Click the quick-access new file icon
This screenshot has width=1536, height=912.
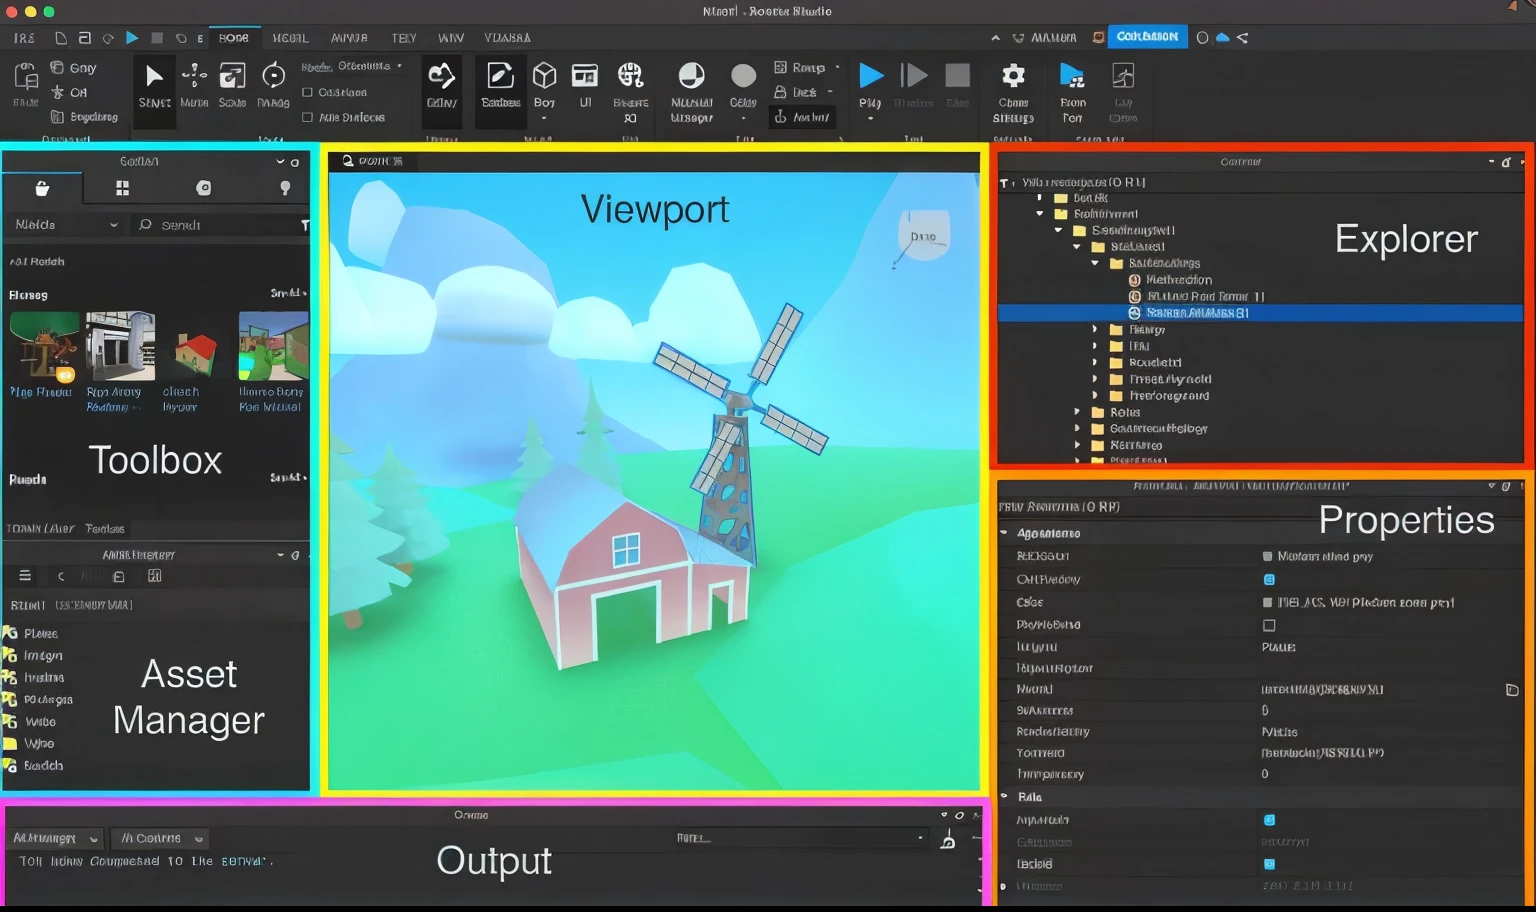[x=61, y=38]
